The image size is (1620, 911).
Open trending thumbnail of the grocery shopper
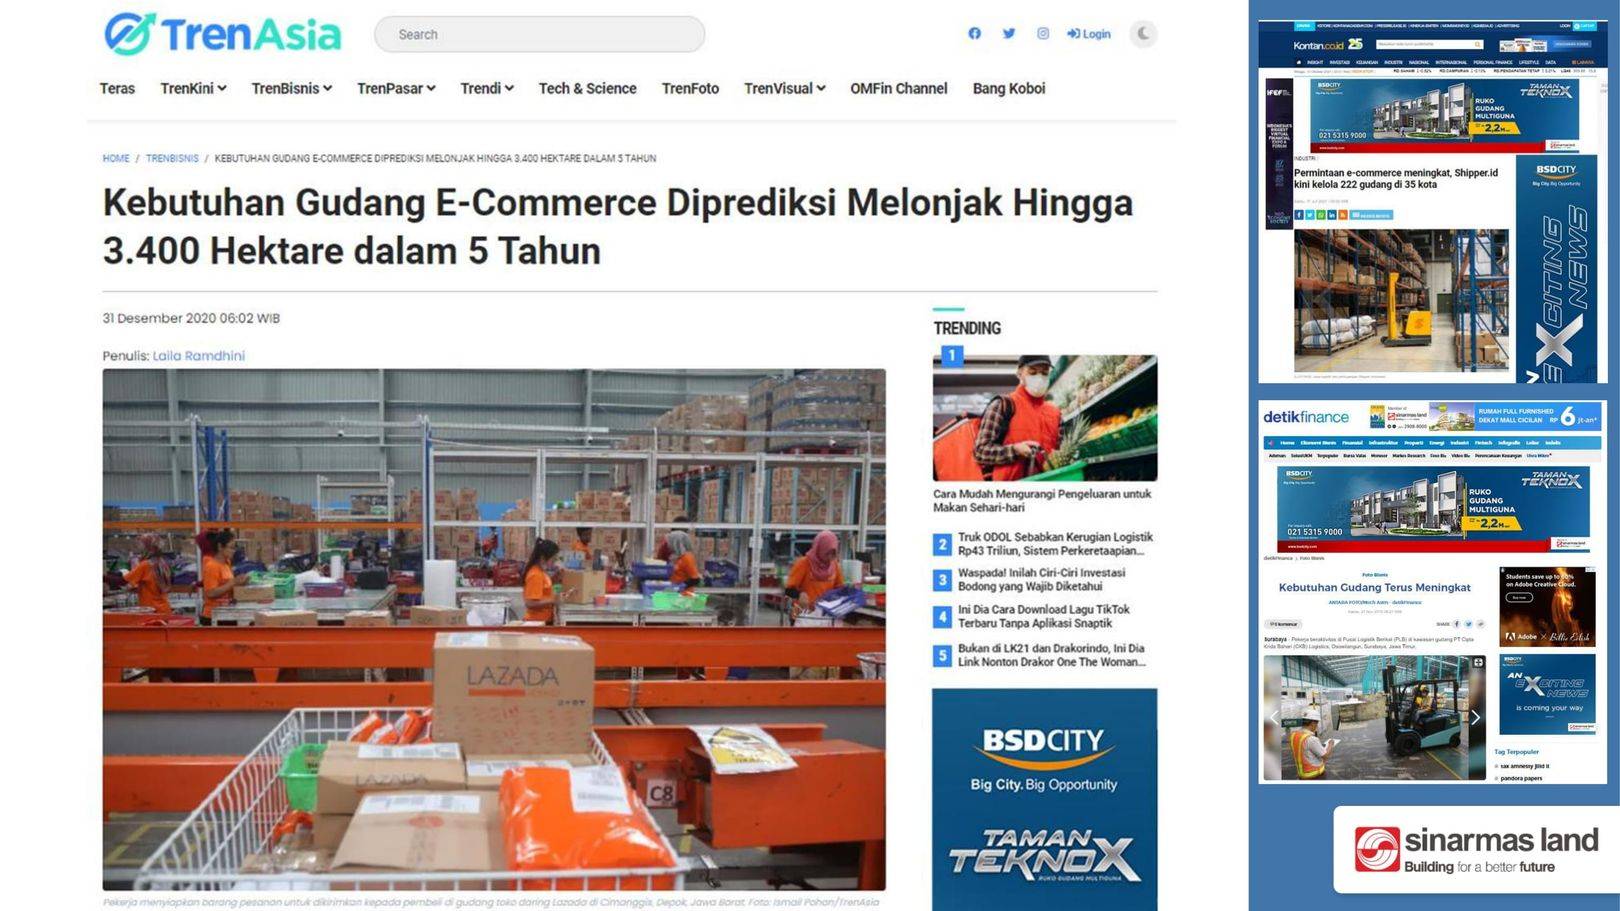(x=1045, y=418)
